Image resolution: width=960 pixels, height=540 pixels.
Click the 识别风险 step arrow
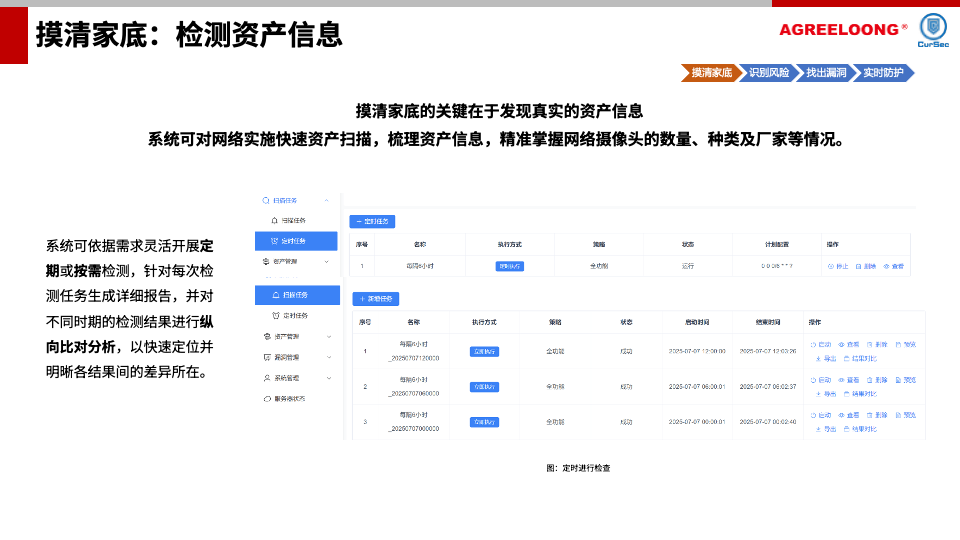pos(768,73)
